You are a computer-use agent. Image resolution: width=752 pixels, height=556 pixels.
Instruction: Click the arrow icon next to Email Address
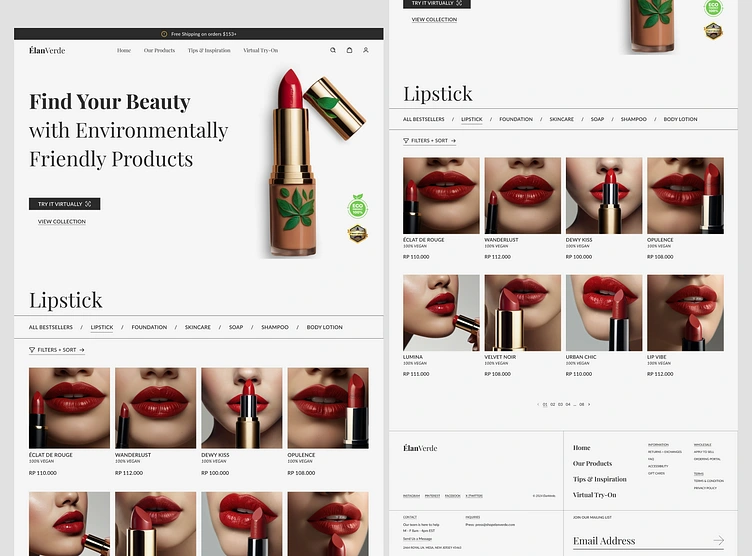[x=718, y=541]
